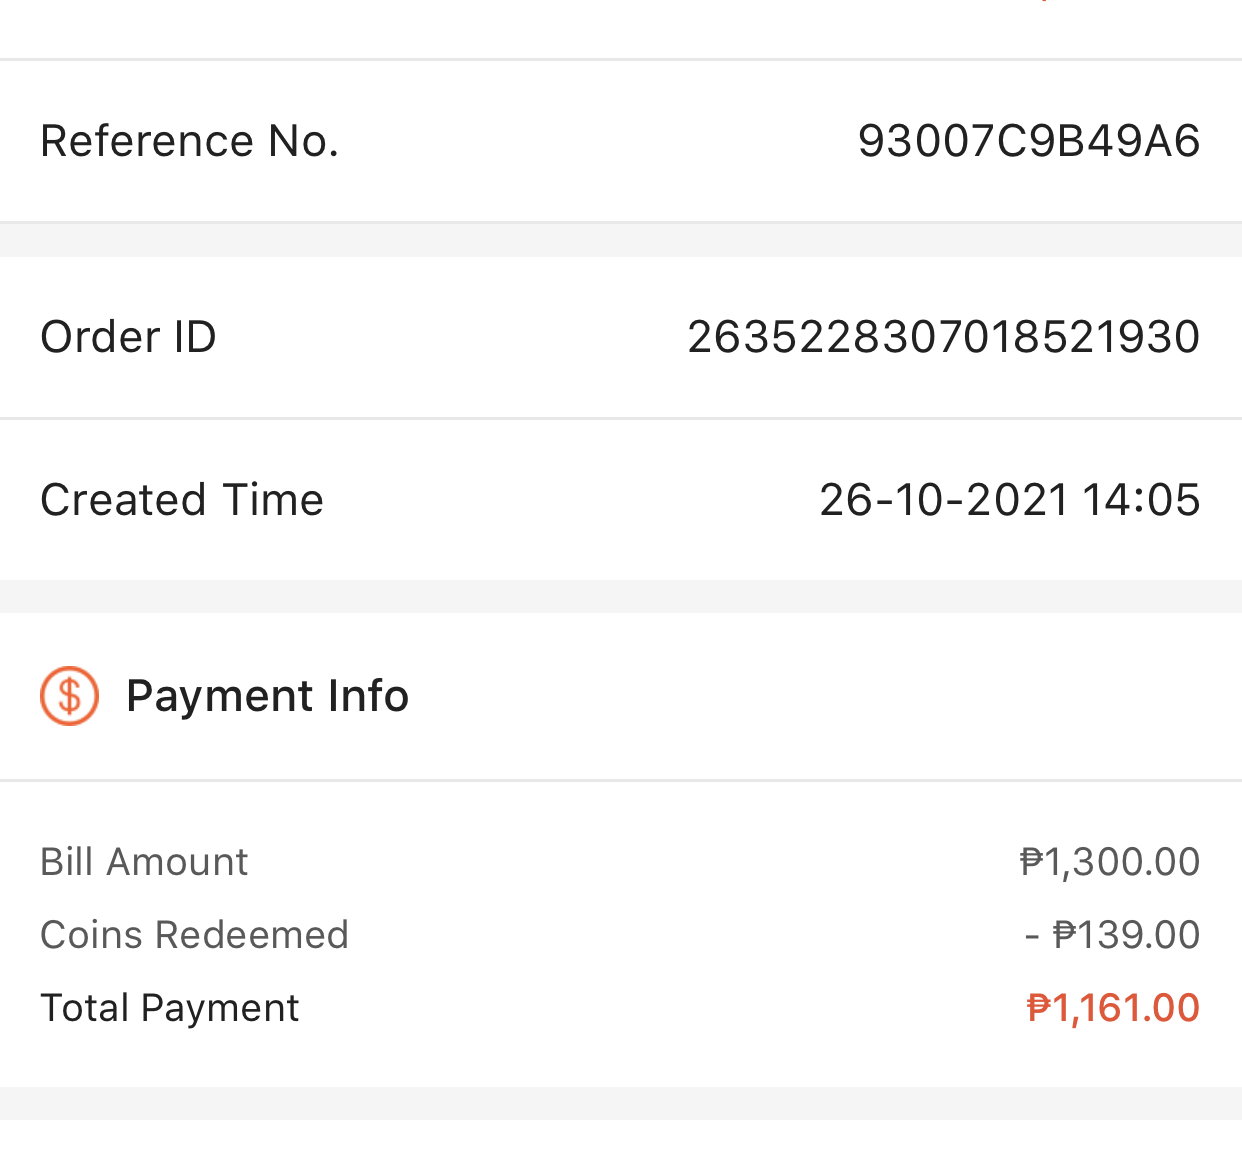This screenshot has height=1152, width=1242.
Task: Click the Created Time label
Action: click(x=182, y=499)
